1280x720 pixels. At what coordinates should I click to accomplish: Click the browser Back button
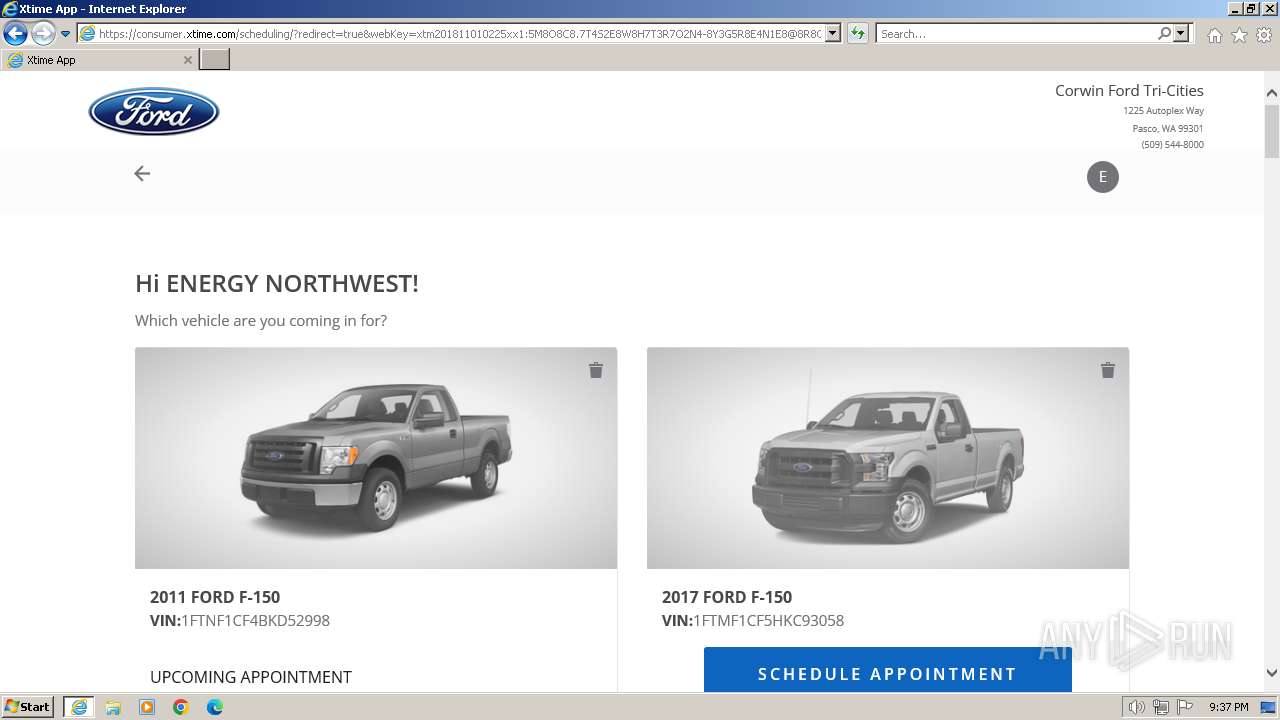click(15, 34)
